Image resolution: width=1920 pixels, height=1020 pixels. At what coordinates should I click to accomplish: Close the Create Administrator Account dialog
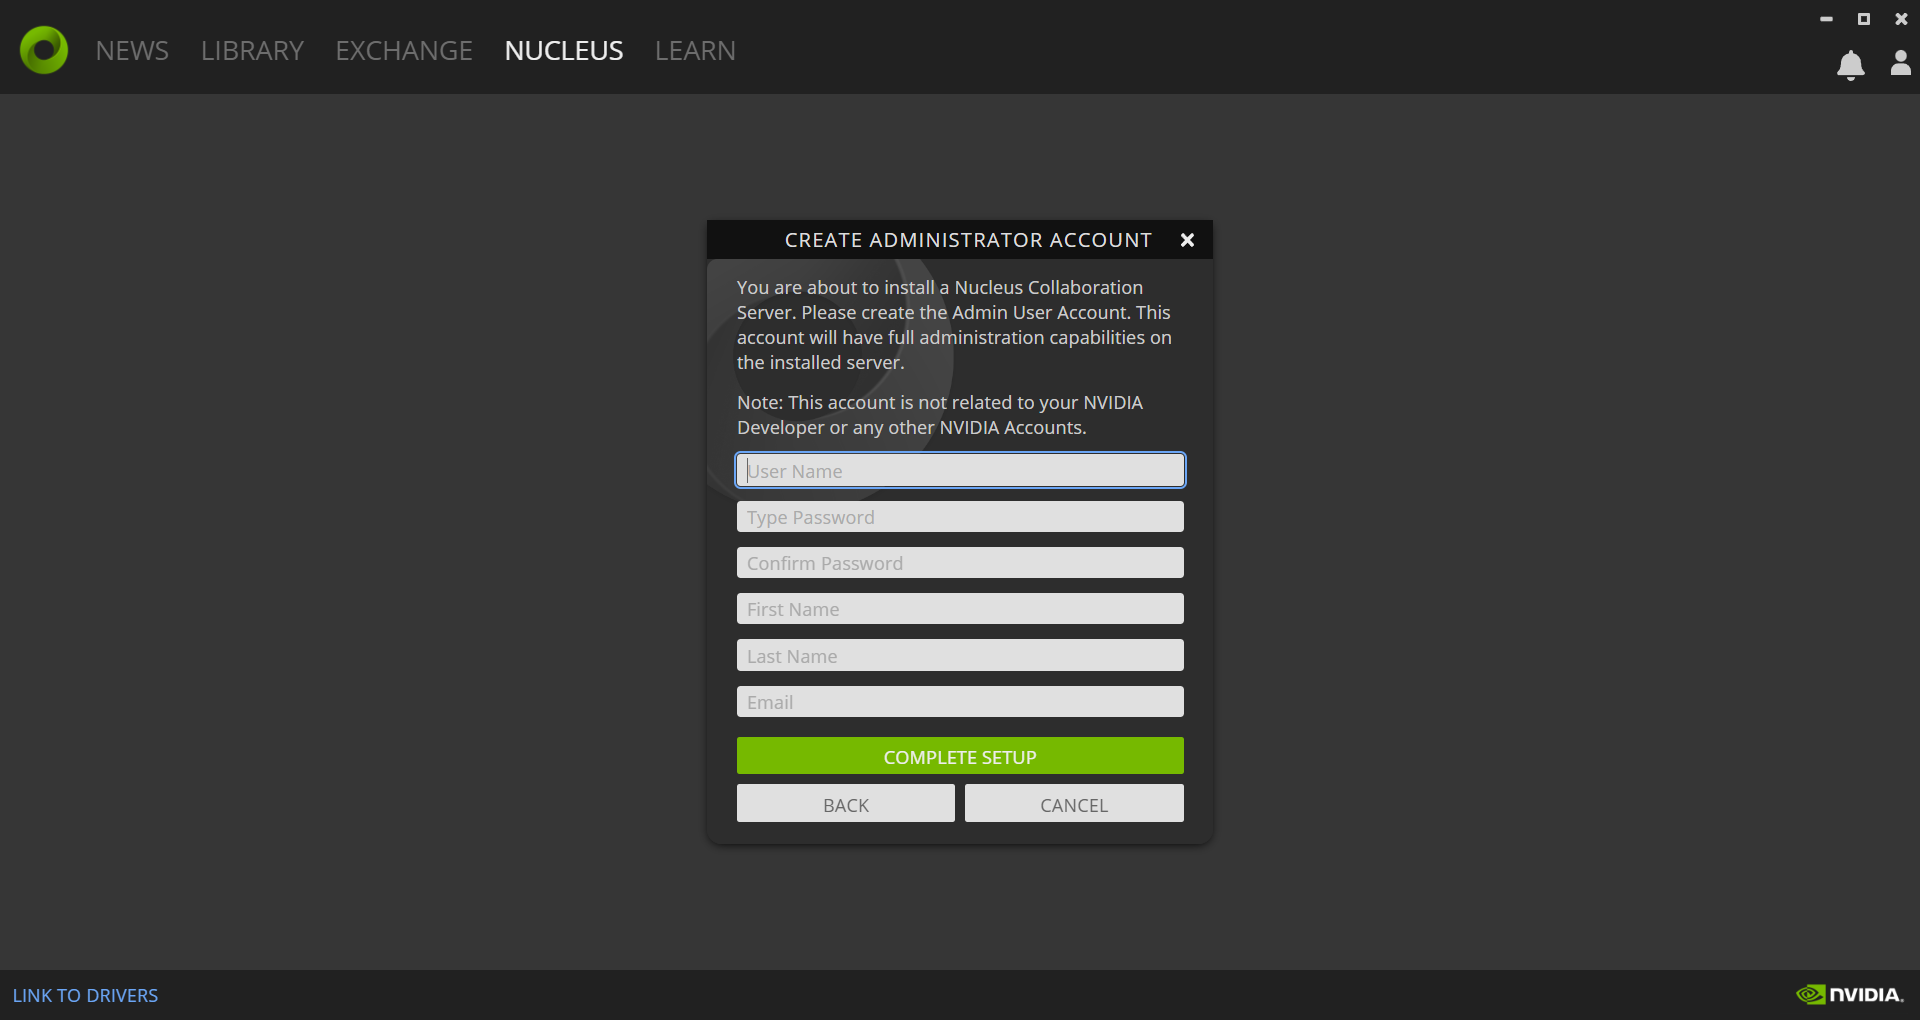(x=1187, y=240)
